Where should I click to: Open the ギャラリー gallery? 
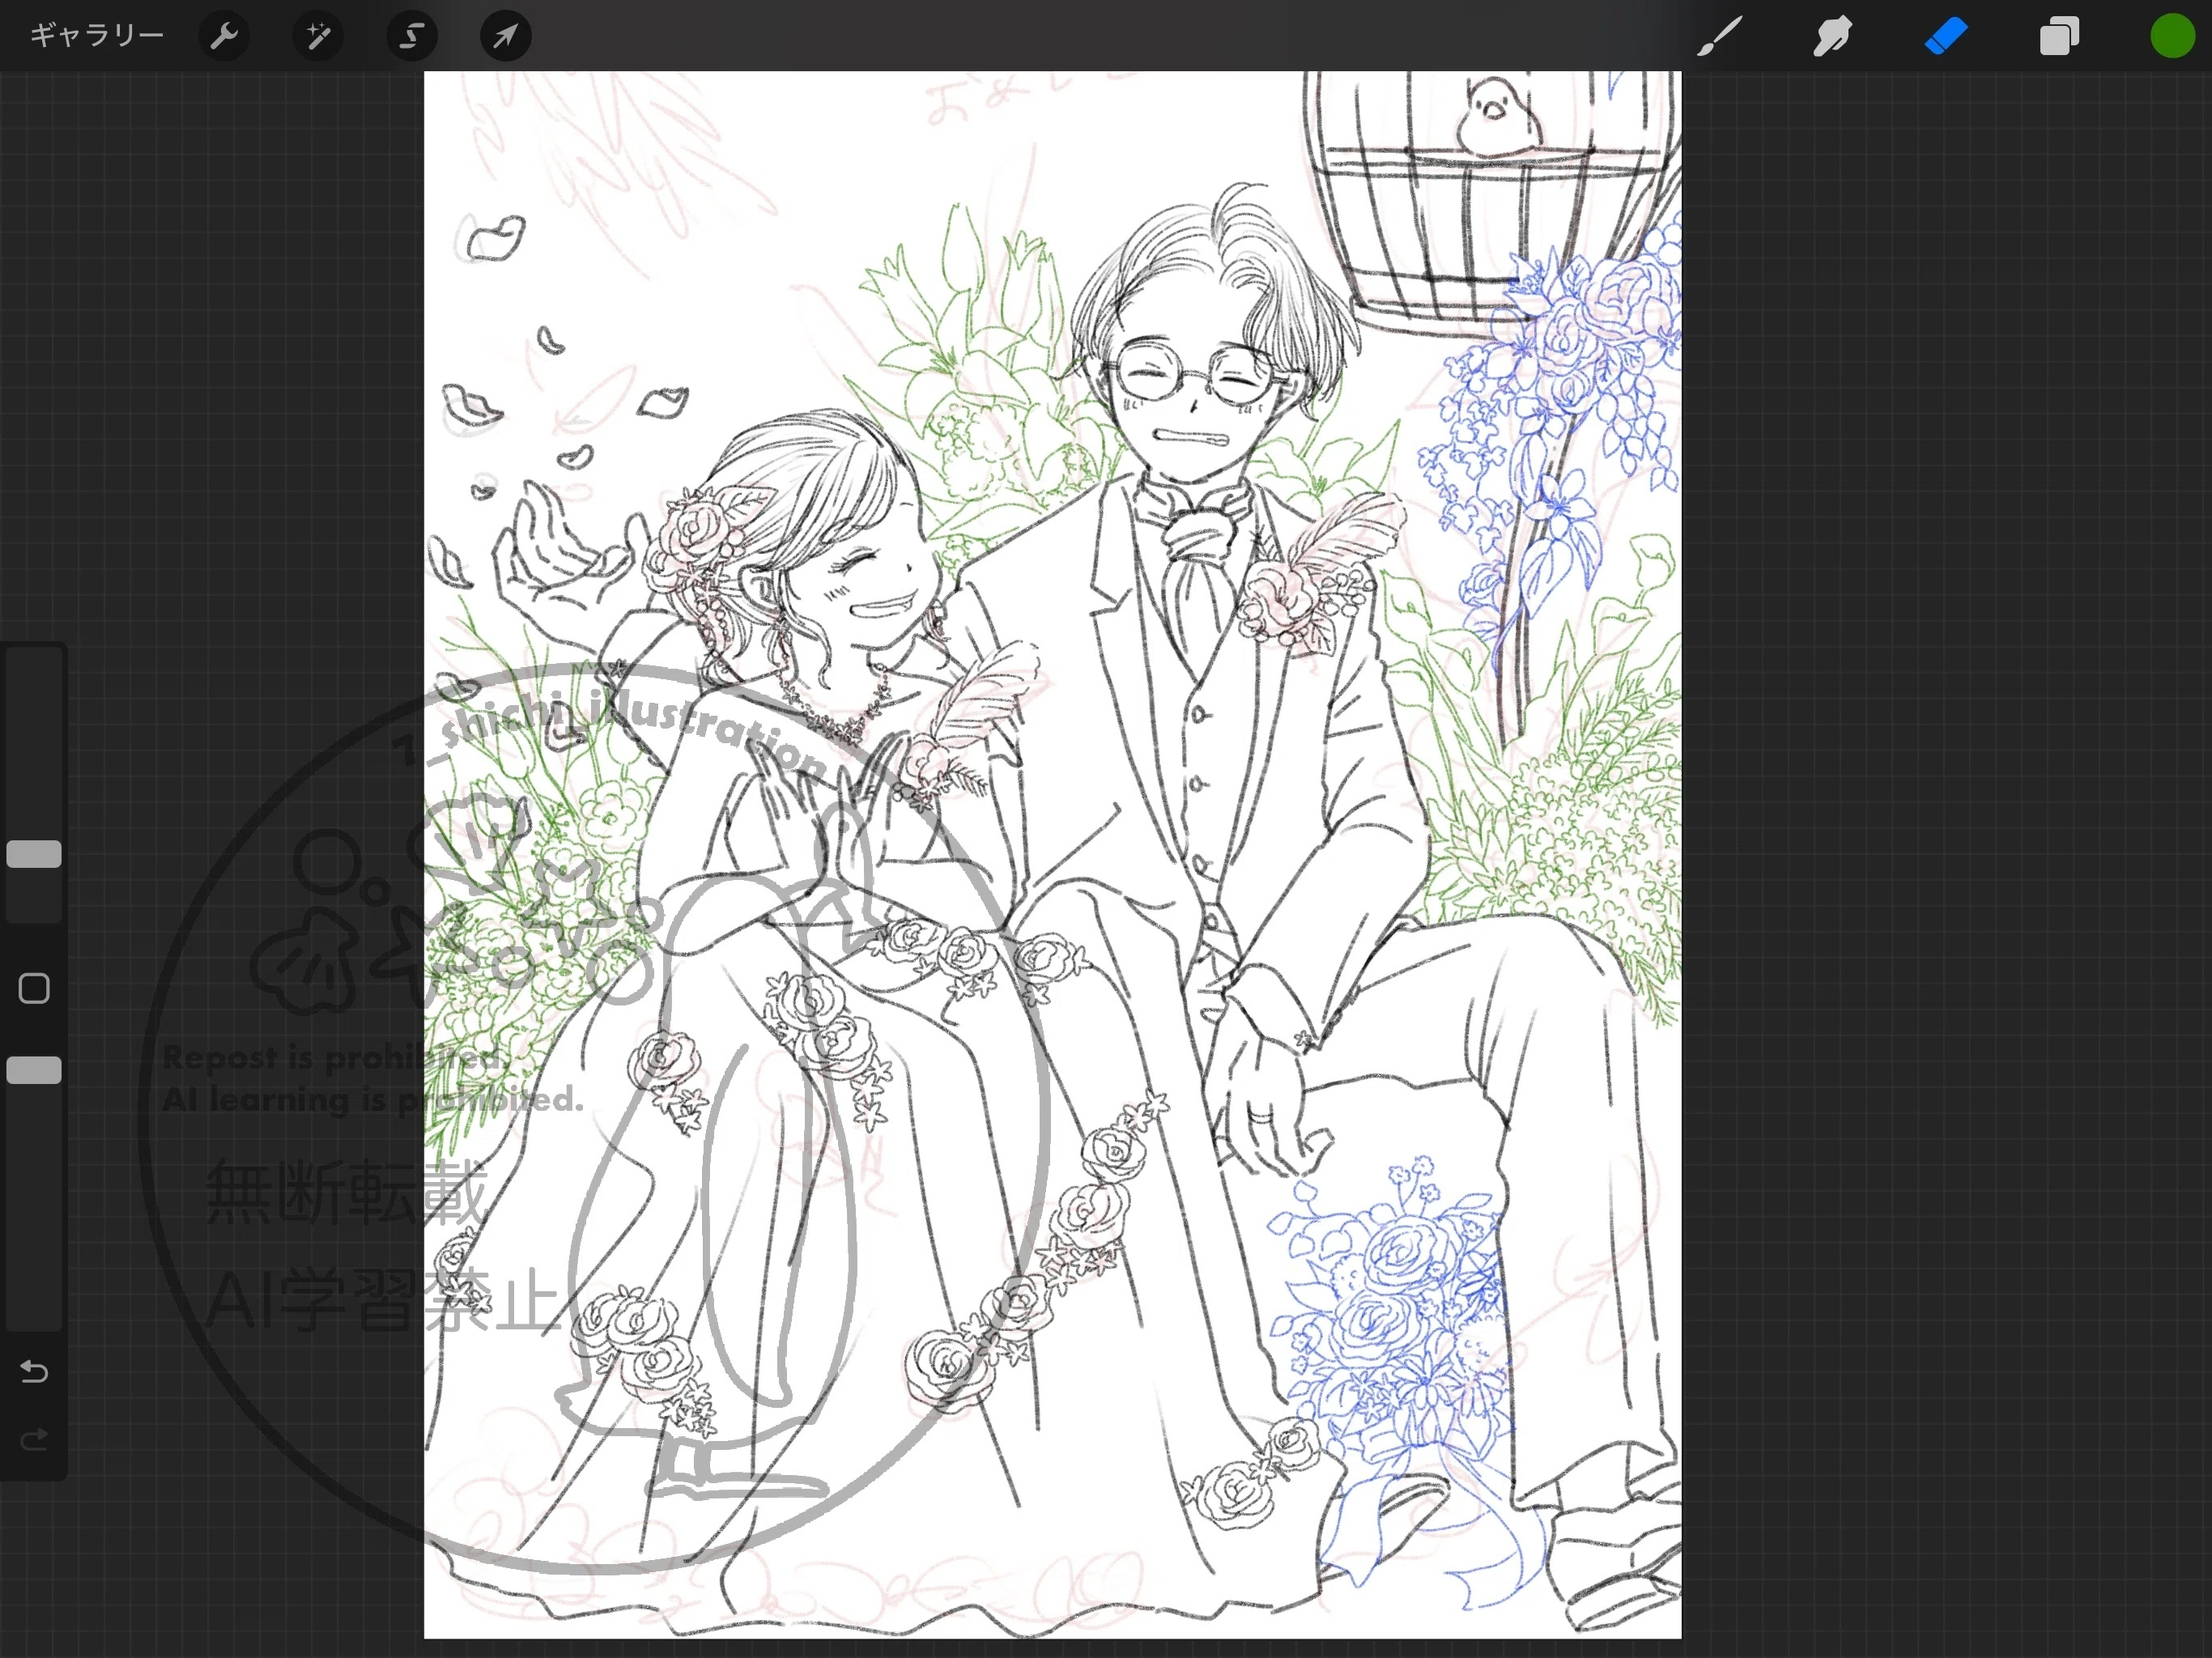[96, 35]
